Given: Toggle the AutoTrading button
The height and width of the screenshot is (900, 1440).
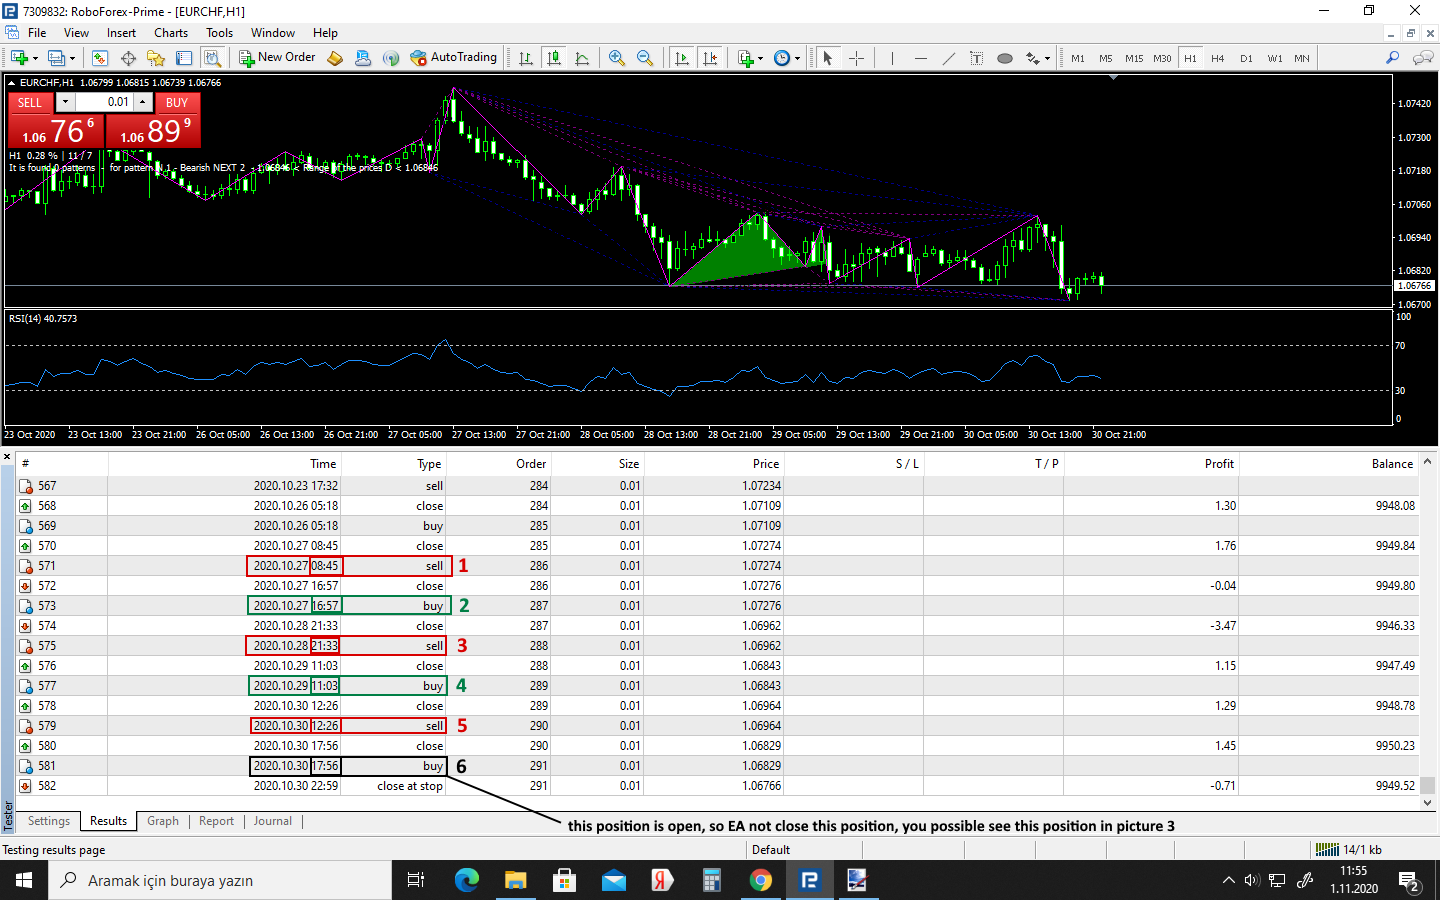Looking at the screenshot, I should tap(454, 58).
